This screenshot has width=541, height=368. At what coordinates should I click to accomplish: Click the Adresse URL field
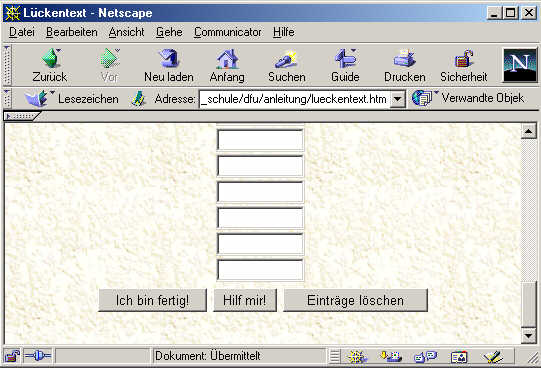click(295, 99)
